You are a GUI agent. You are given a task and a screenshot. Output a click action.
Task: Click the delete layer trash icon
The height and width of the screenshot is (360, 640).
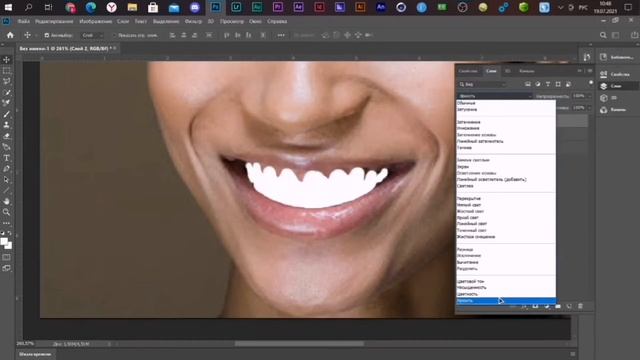(x=580, y=306)
